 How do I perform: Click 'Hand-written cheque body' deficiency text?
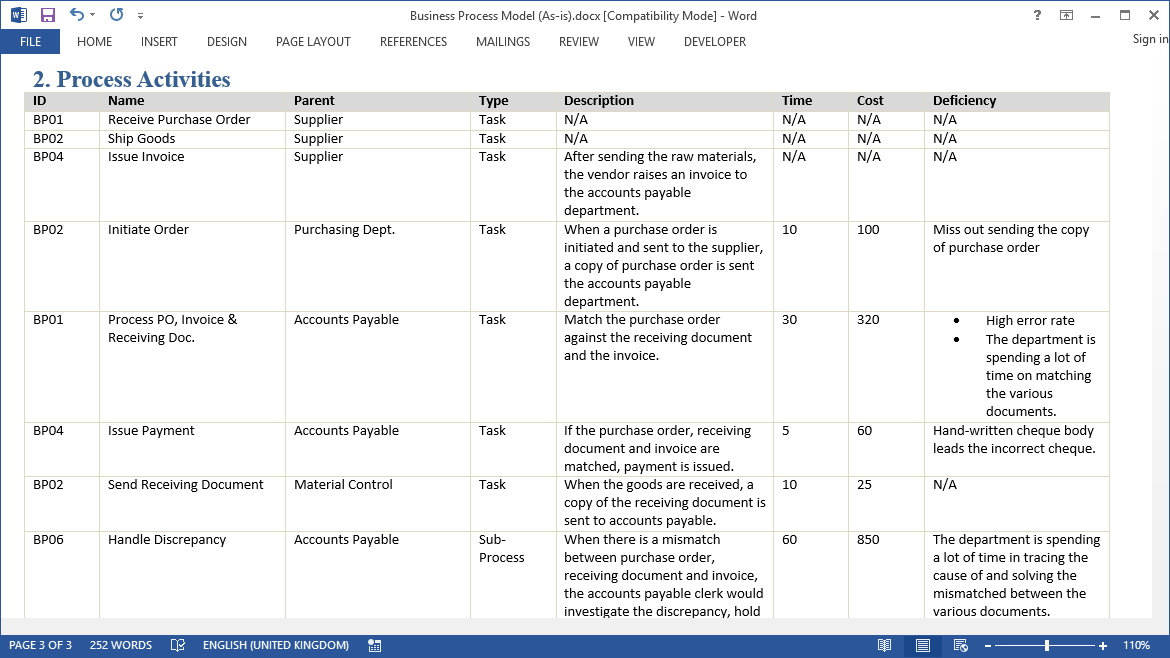coord(1013,430)
